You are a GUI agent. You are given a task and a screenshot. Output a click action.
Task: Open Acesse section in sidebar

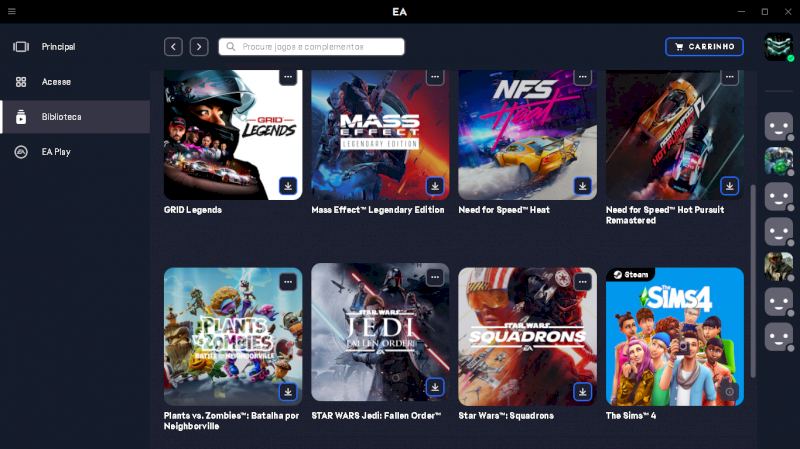(x=75, y=82)
